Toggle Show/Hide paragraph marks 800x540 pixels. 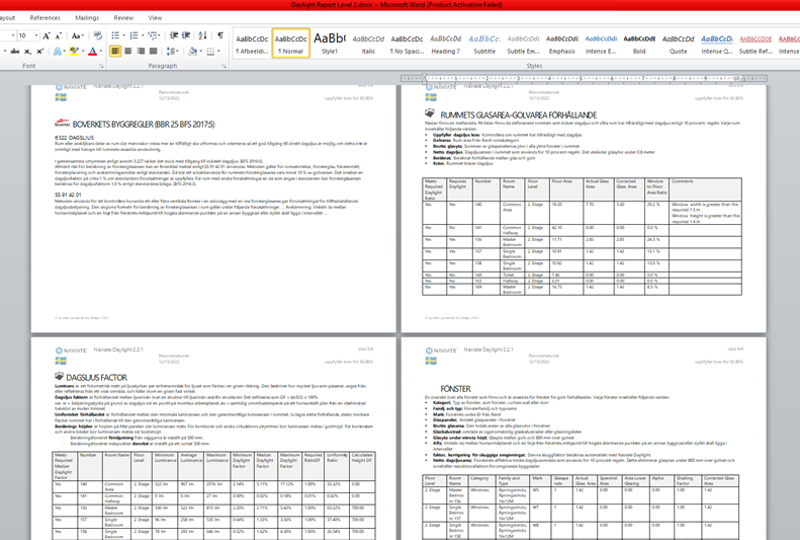220,36
